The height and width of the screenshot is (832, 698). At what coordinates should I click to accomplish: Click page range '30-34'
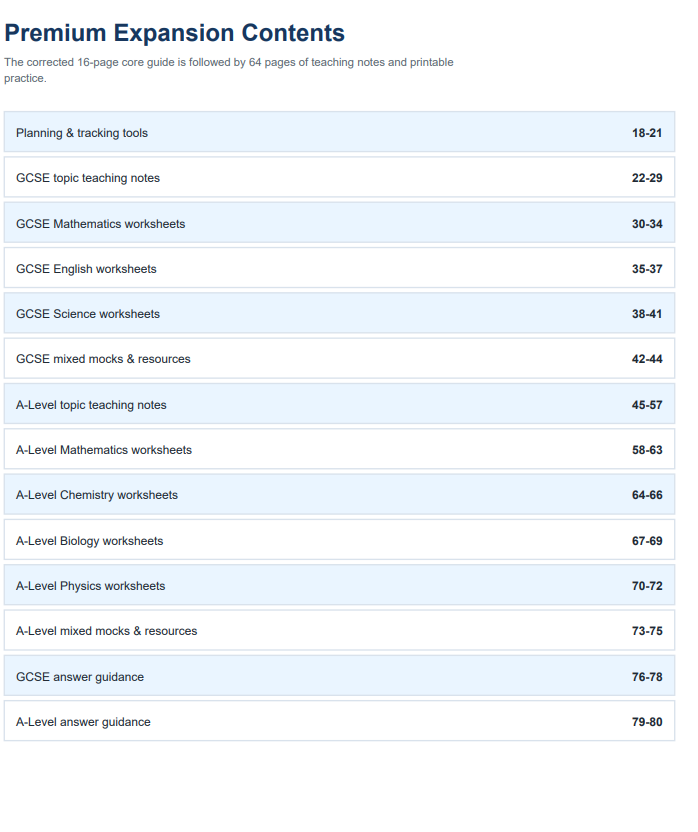tap(647, 224)
